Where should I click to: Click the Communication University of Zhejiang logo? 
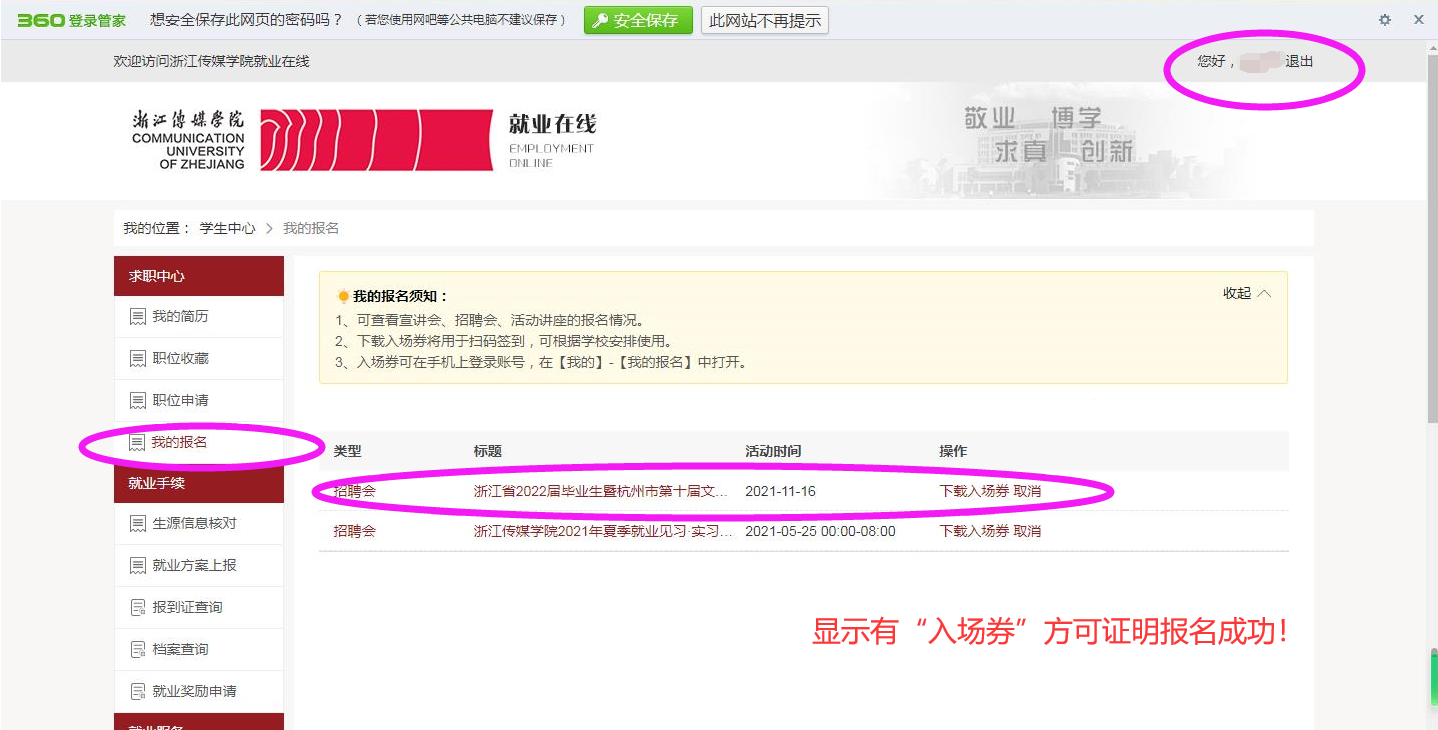click(312, 140)
